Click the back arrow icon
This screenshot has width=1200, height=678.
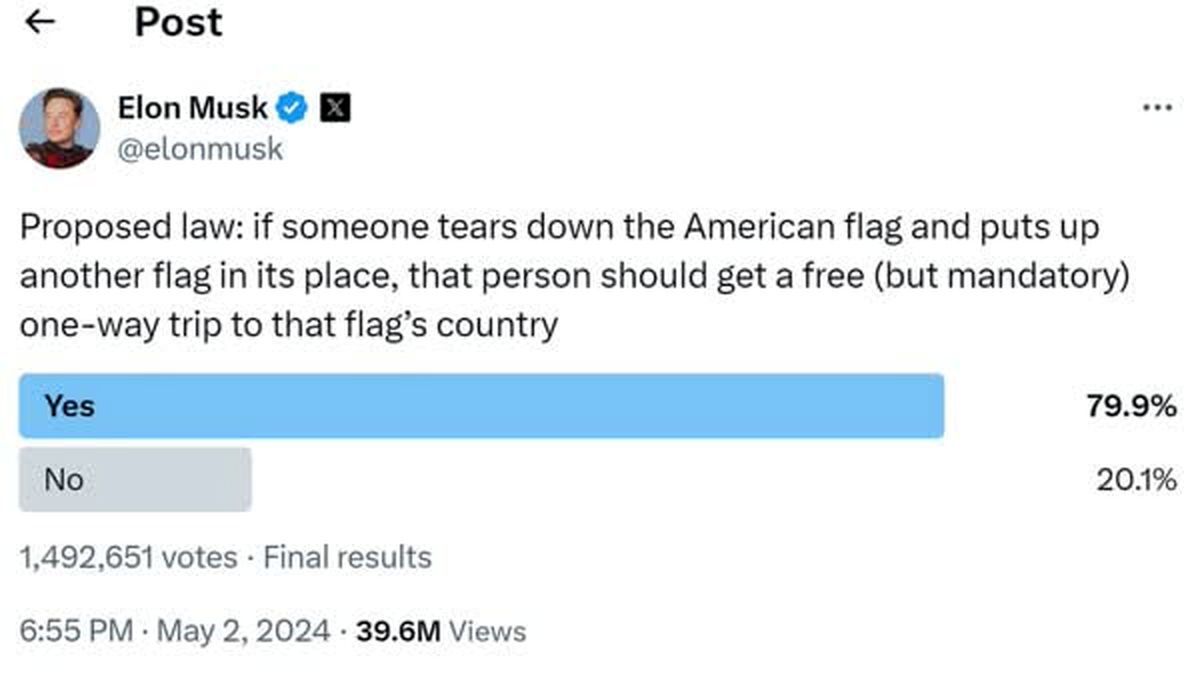[39, 24]
